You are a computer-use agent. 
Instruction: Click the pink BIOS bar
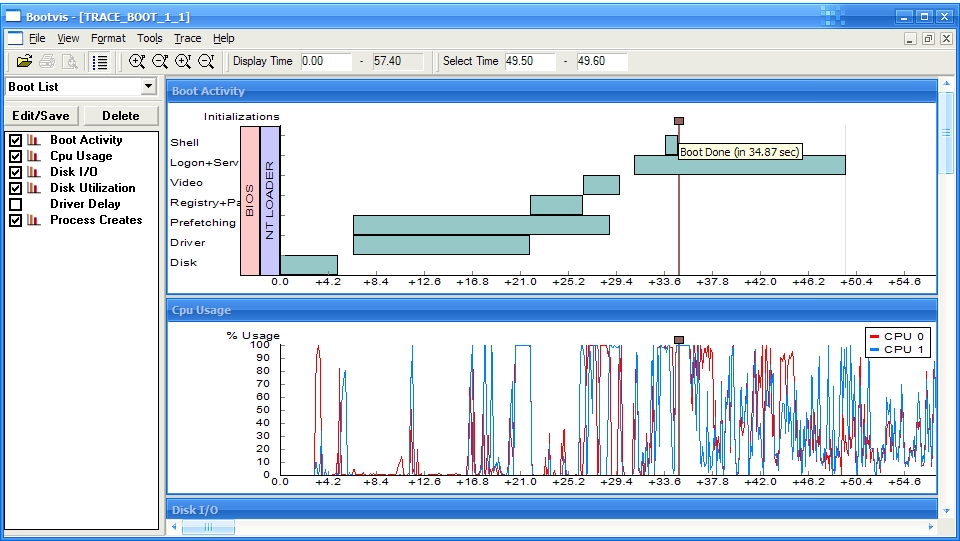[250, 201]
